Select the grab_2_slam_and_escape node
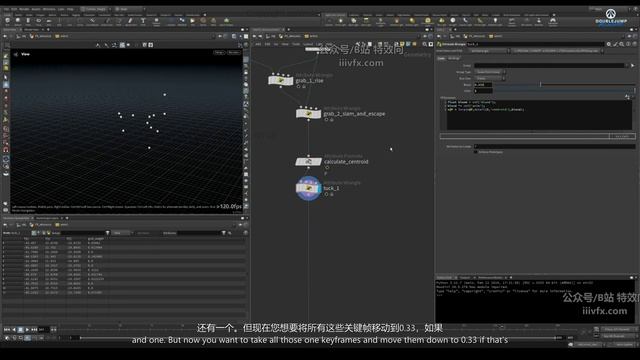Screen dimensions: 640x360 (x=308, y=113)
